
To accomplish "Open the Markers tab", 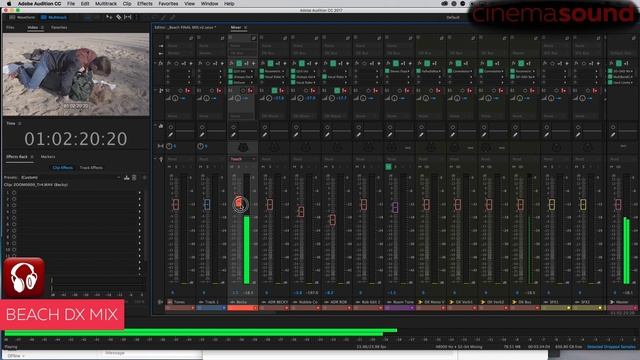I will [48, 157].
